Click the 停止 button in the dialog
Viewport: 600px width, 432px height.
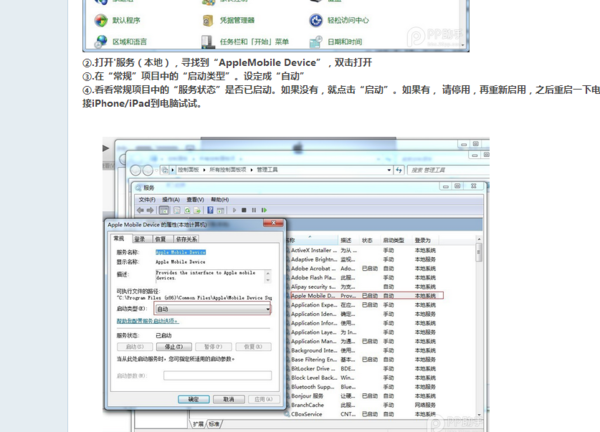click(x=174, y=347)
